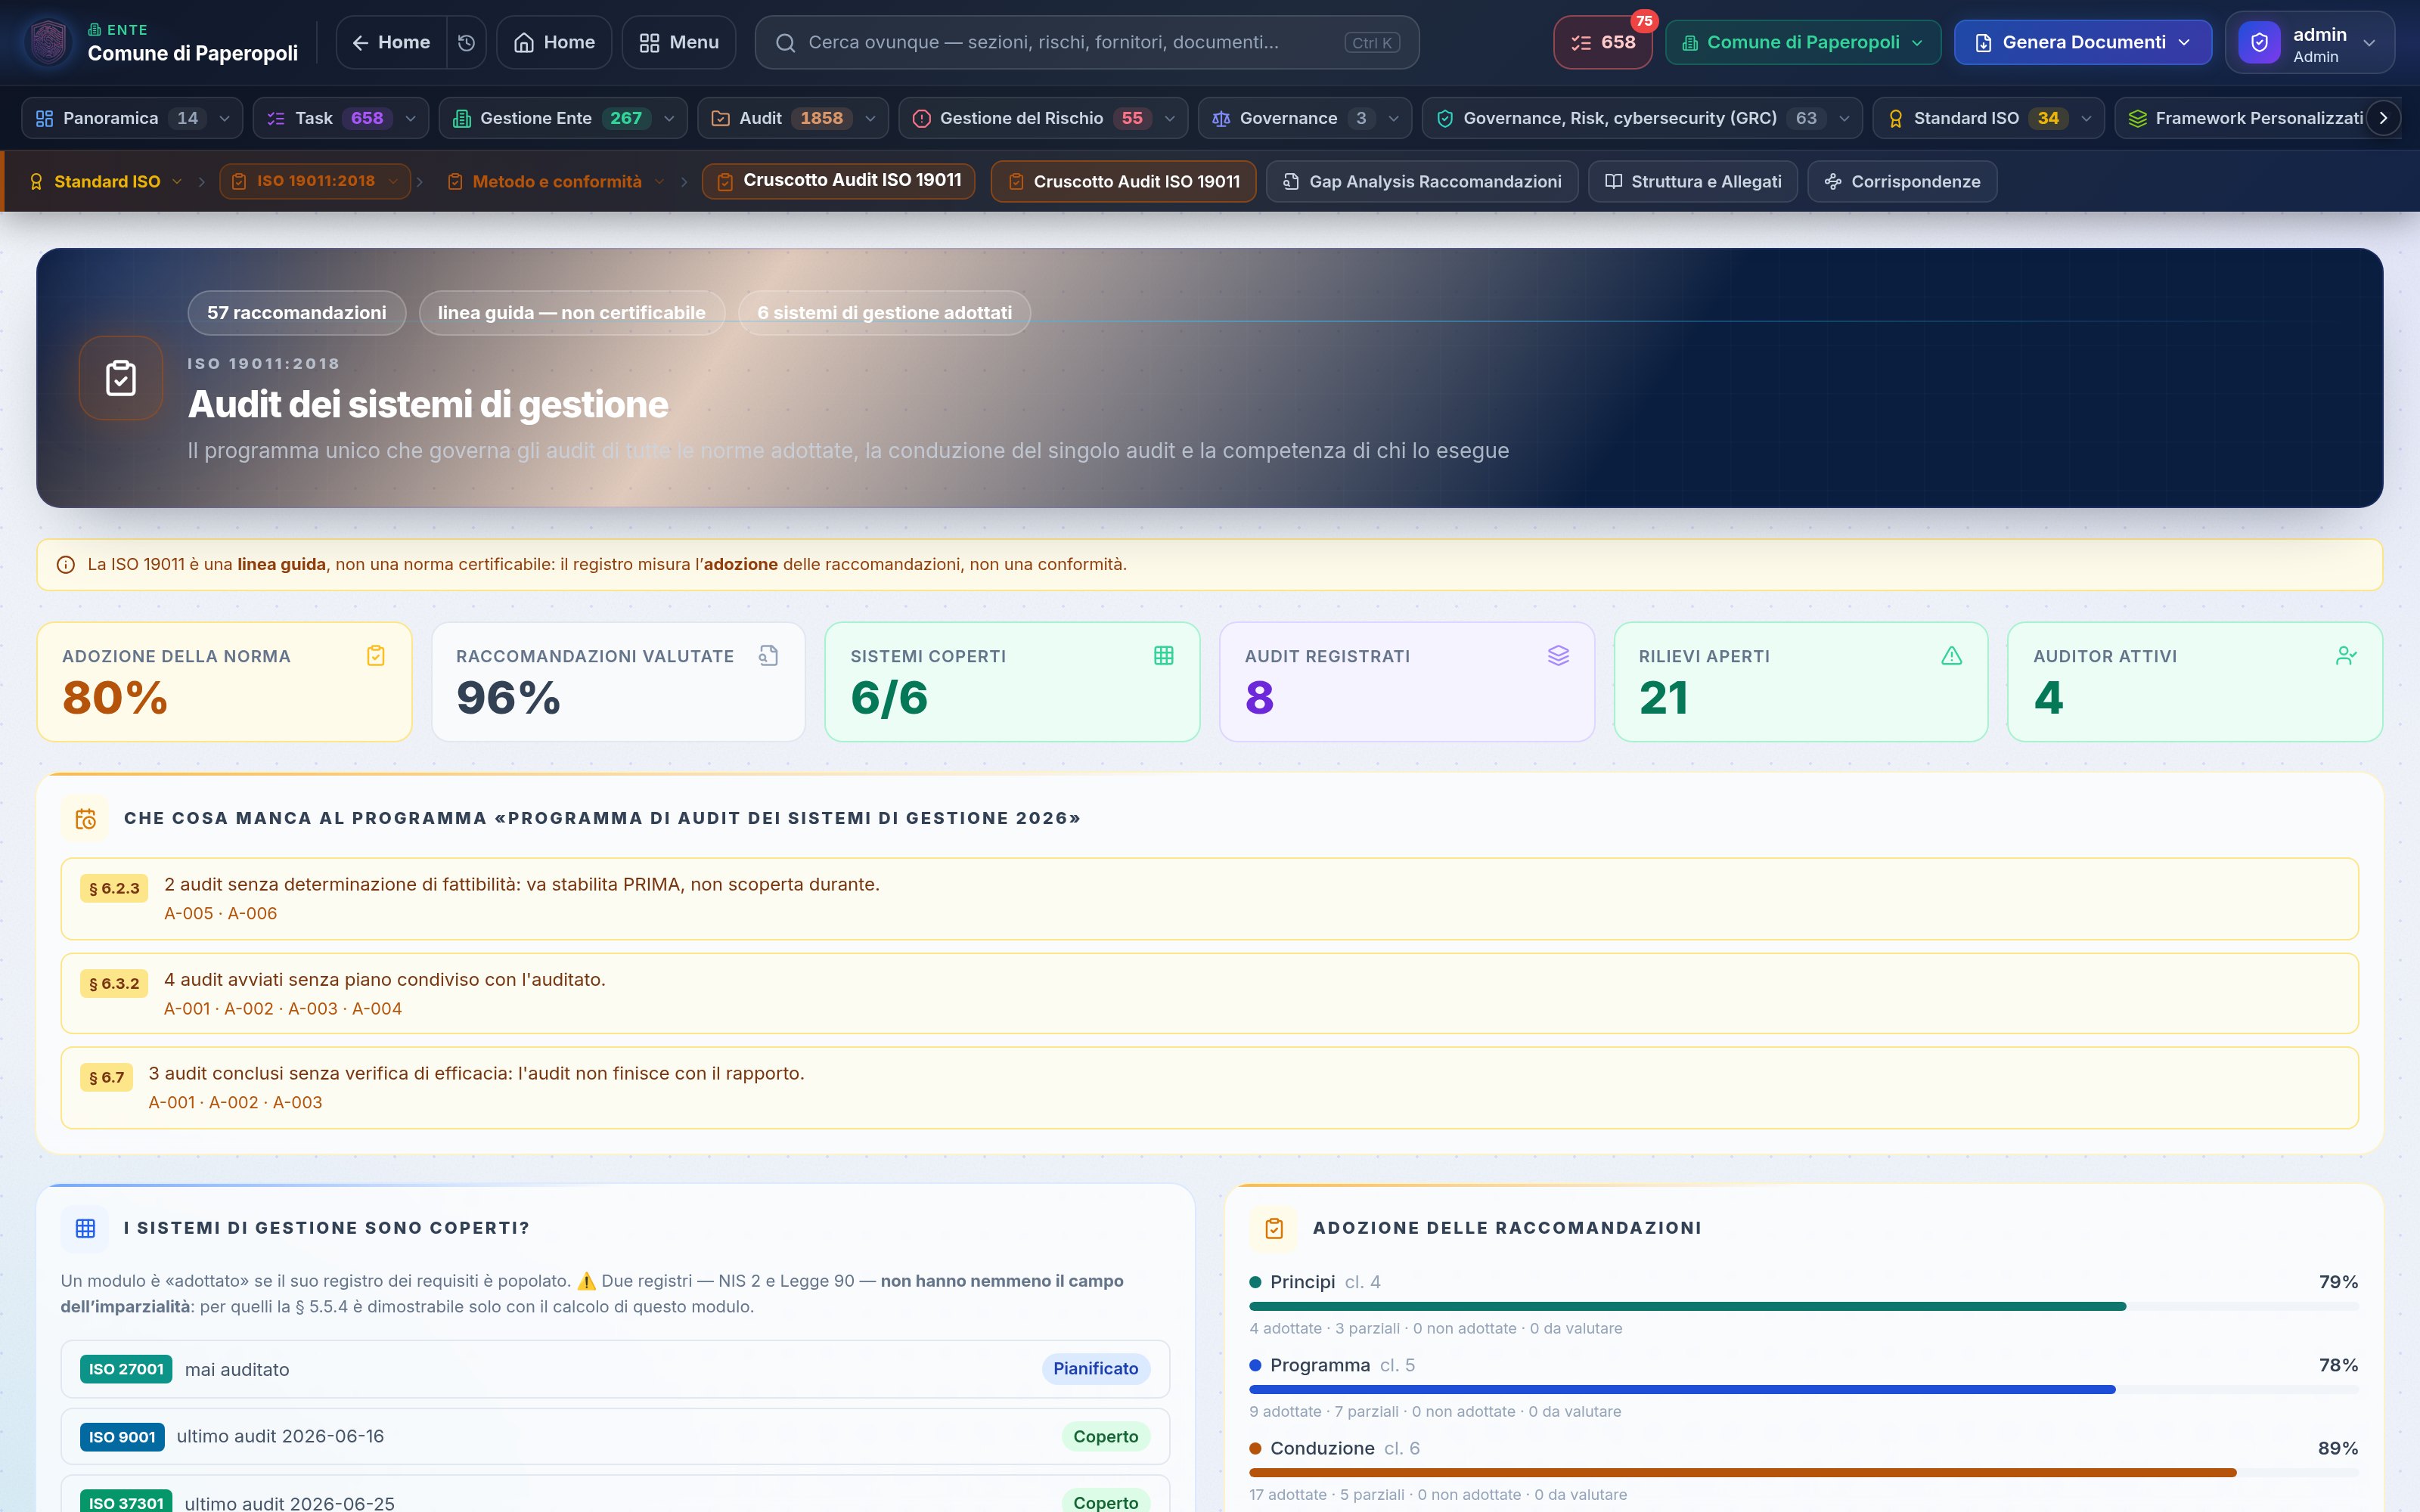Click the Cruscotto Audit ISO 19011 breadcrumb

point(838,181)
